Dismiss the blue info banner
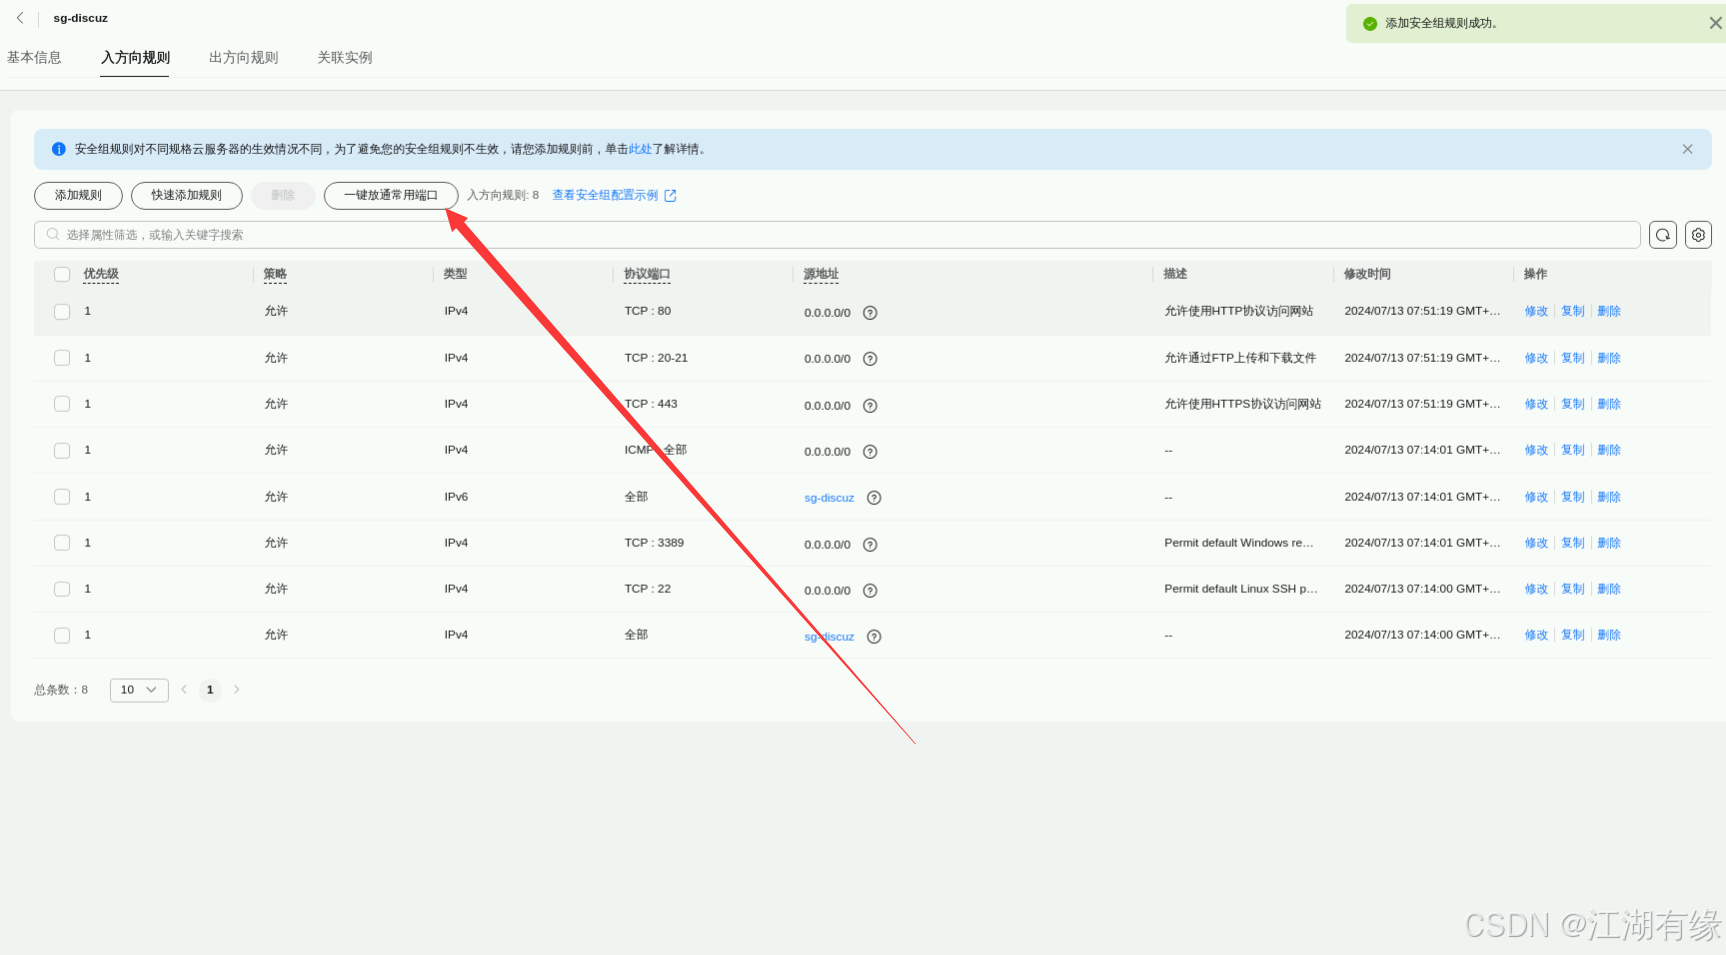1726x955 pixels. 1687,149
